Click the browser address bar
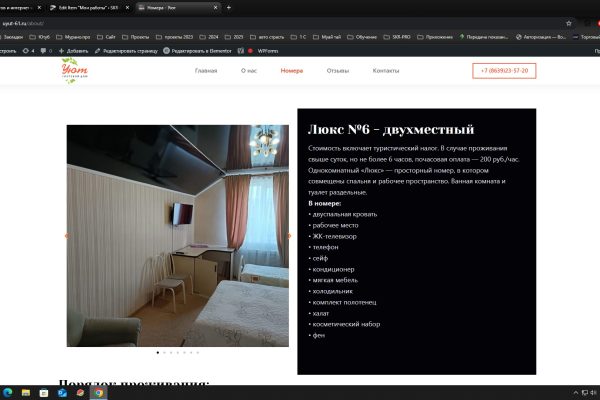The width and height of the screenshot is (600, 400). [281, 23]
